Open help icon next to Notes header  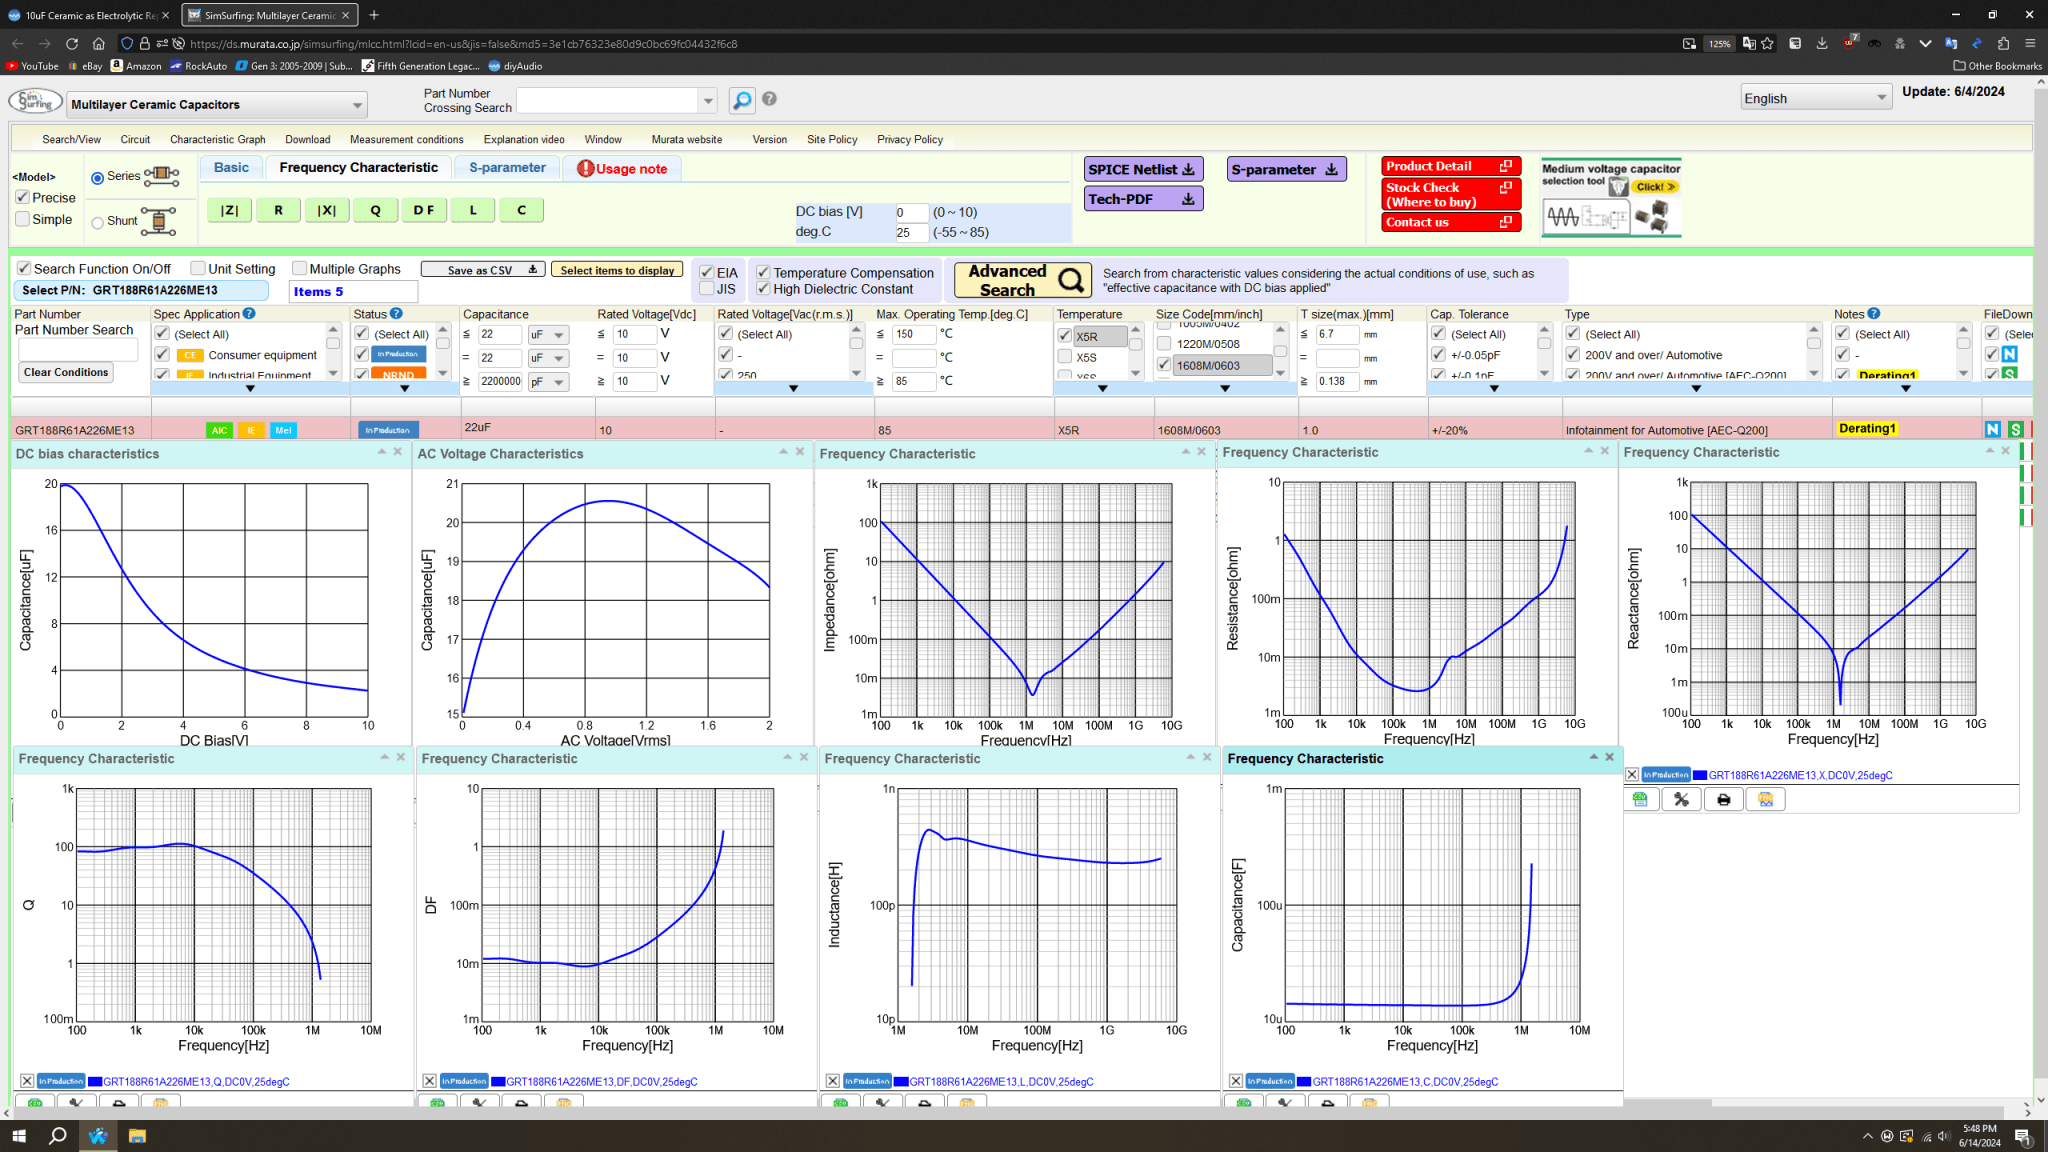pos(1874,314)
